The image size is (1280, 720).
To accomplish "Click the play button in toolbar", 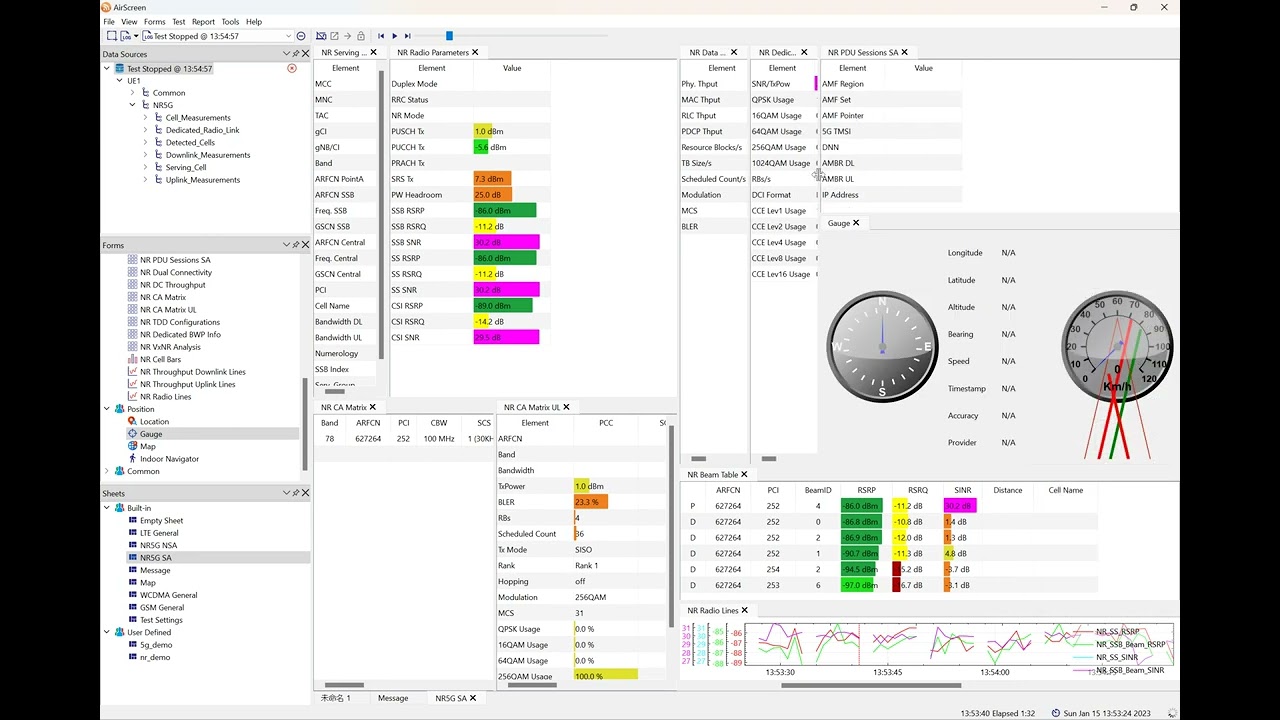I will (394, 36).
